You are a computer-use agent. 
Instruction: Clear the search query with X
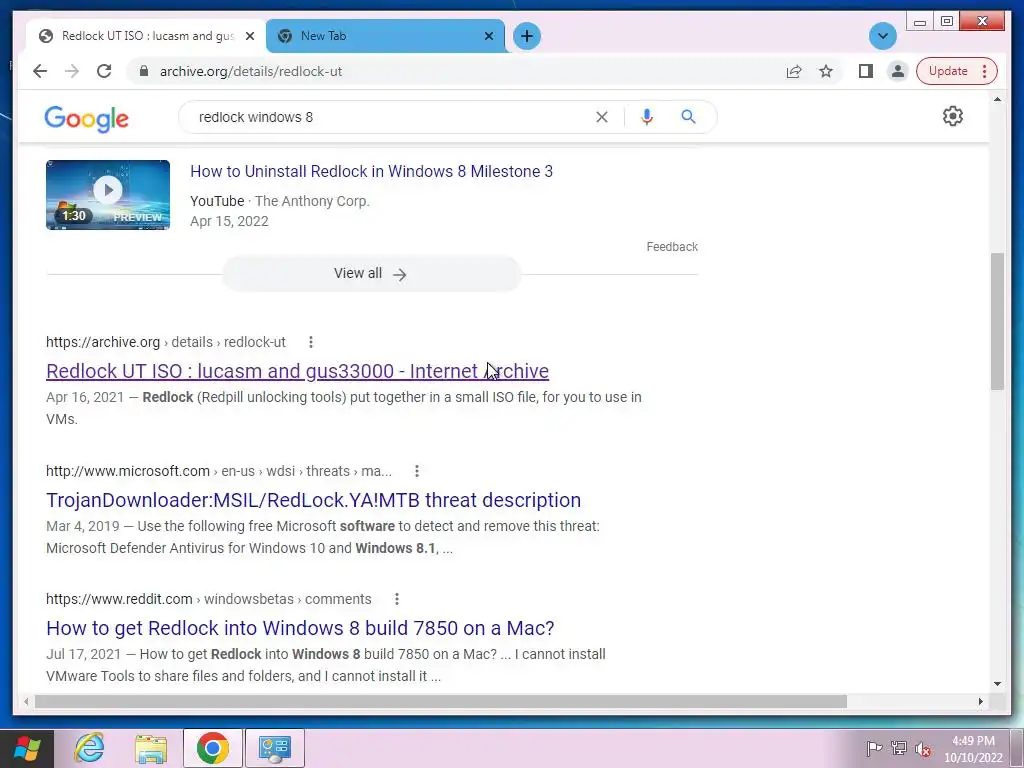pos(601,117)
